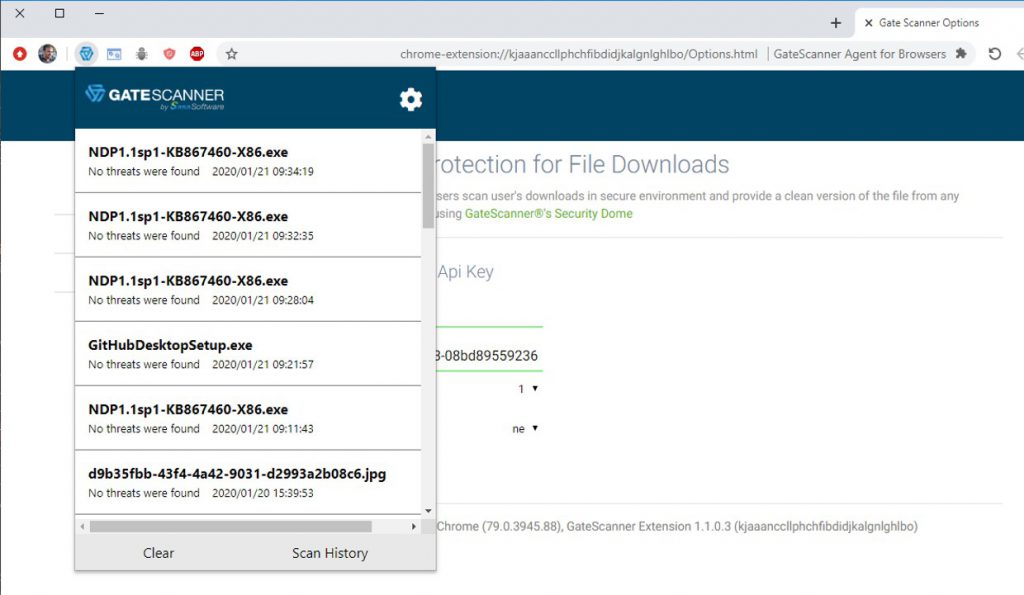Click the Clear button
Image resolution: width=1024 pixels, height=595 pixels.
click(x=159, y=553)
